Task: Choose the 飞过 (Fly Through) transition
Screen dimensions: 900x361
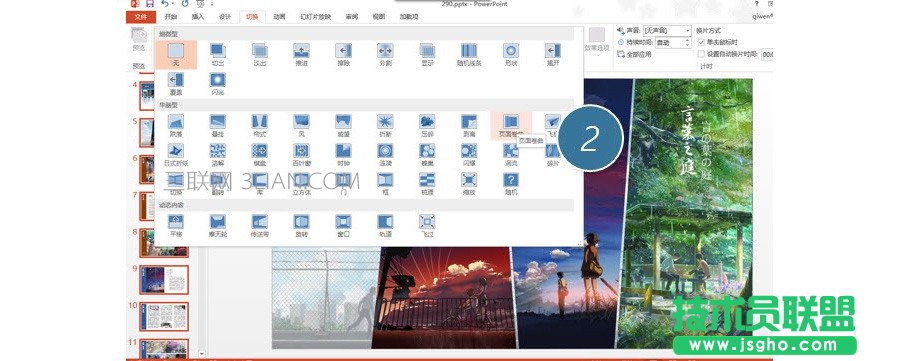Action: coord(427,226)
